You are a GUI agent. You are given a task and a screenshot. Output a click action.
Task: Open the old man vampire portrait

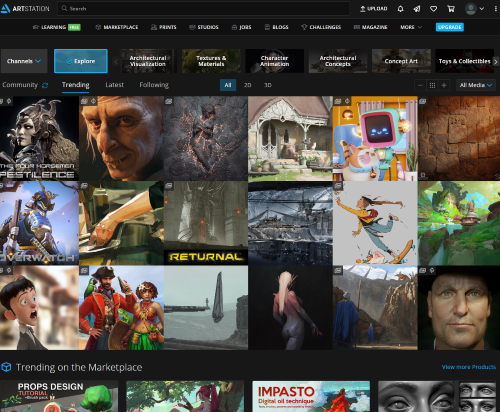(x=121, y=138)
